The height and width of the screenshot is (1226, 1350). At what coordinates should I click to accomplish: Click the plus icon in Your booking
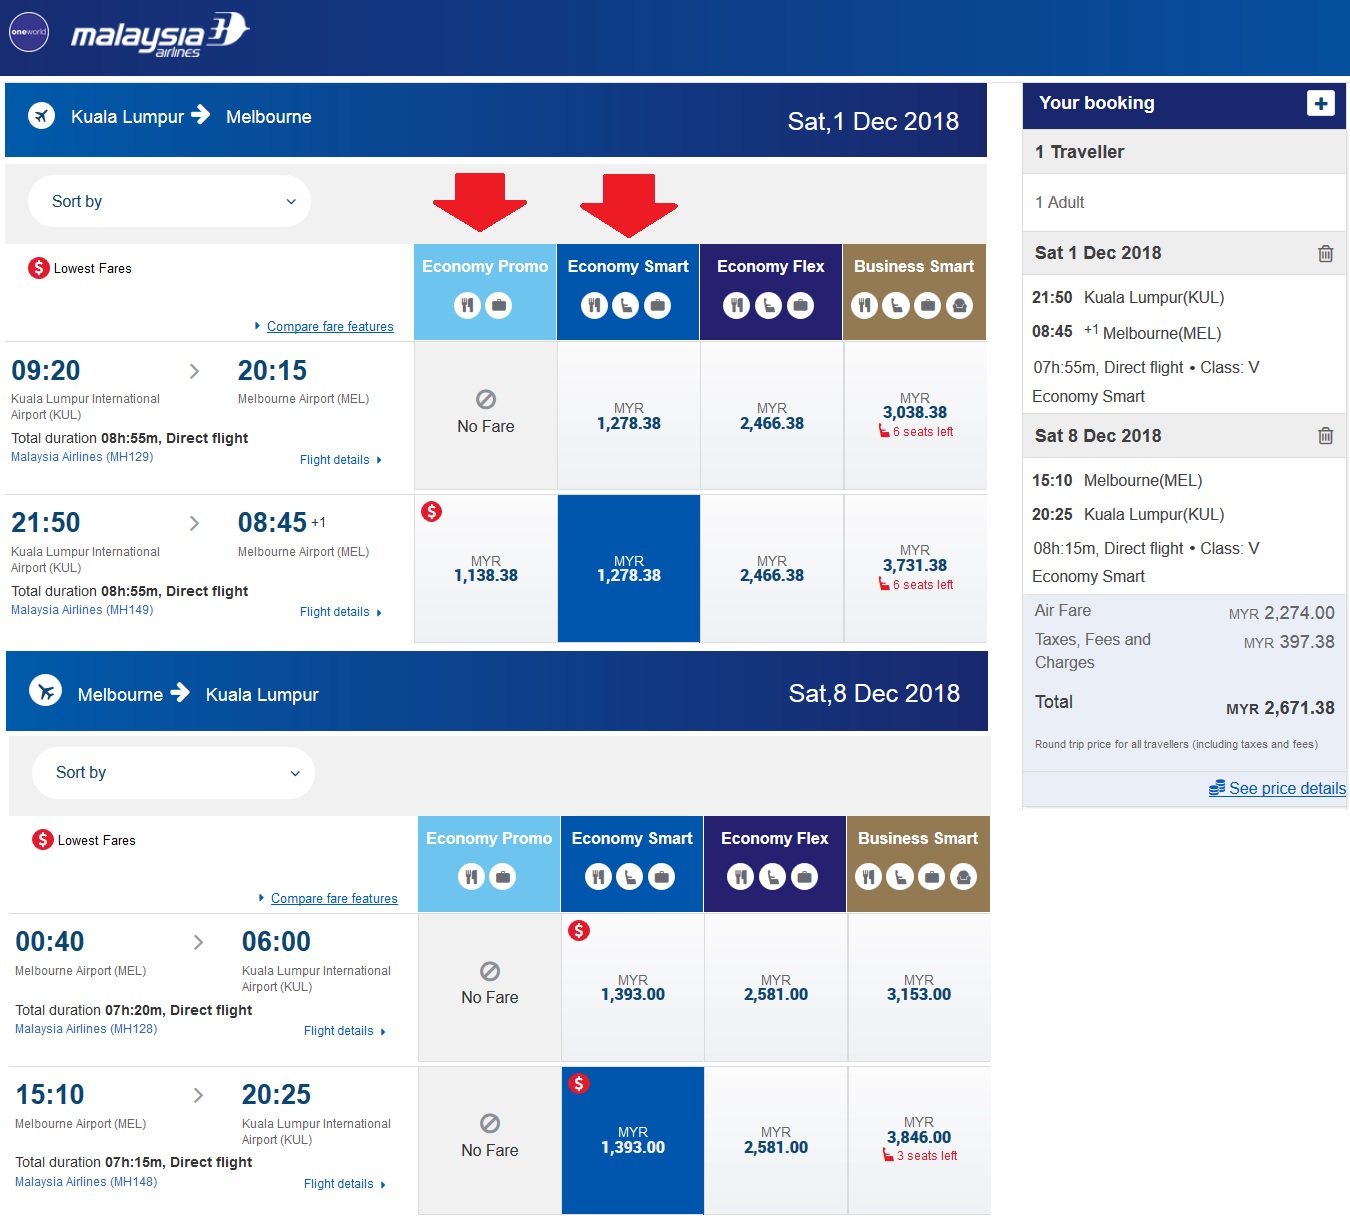click(1320, 103)
